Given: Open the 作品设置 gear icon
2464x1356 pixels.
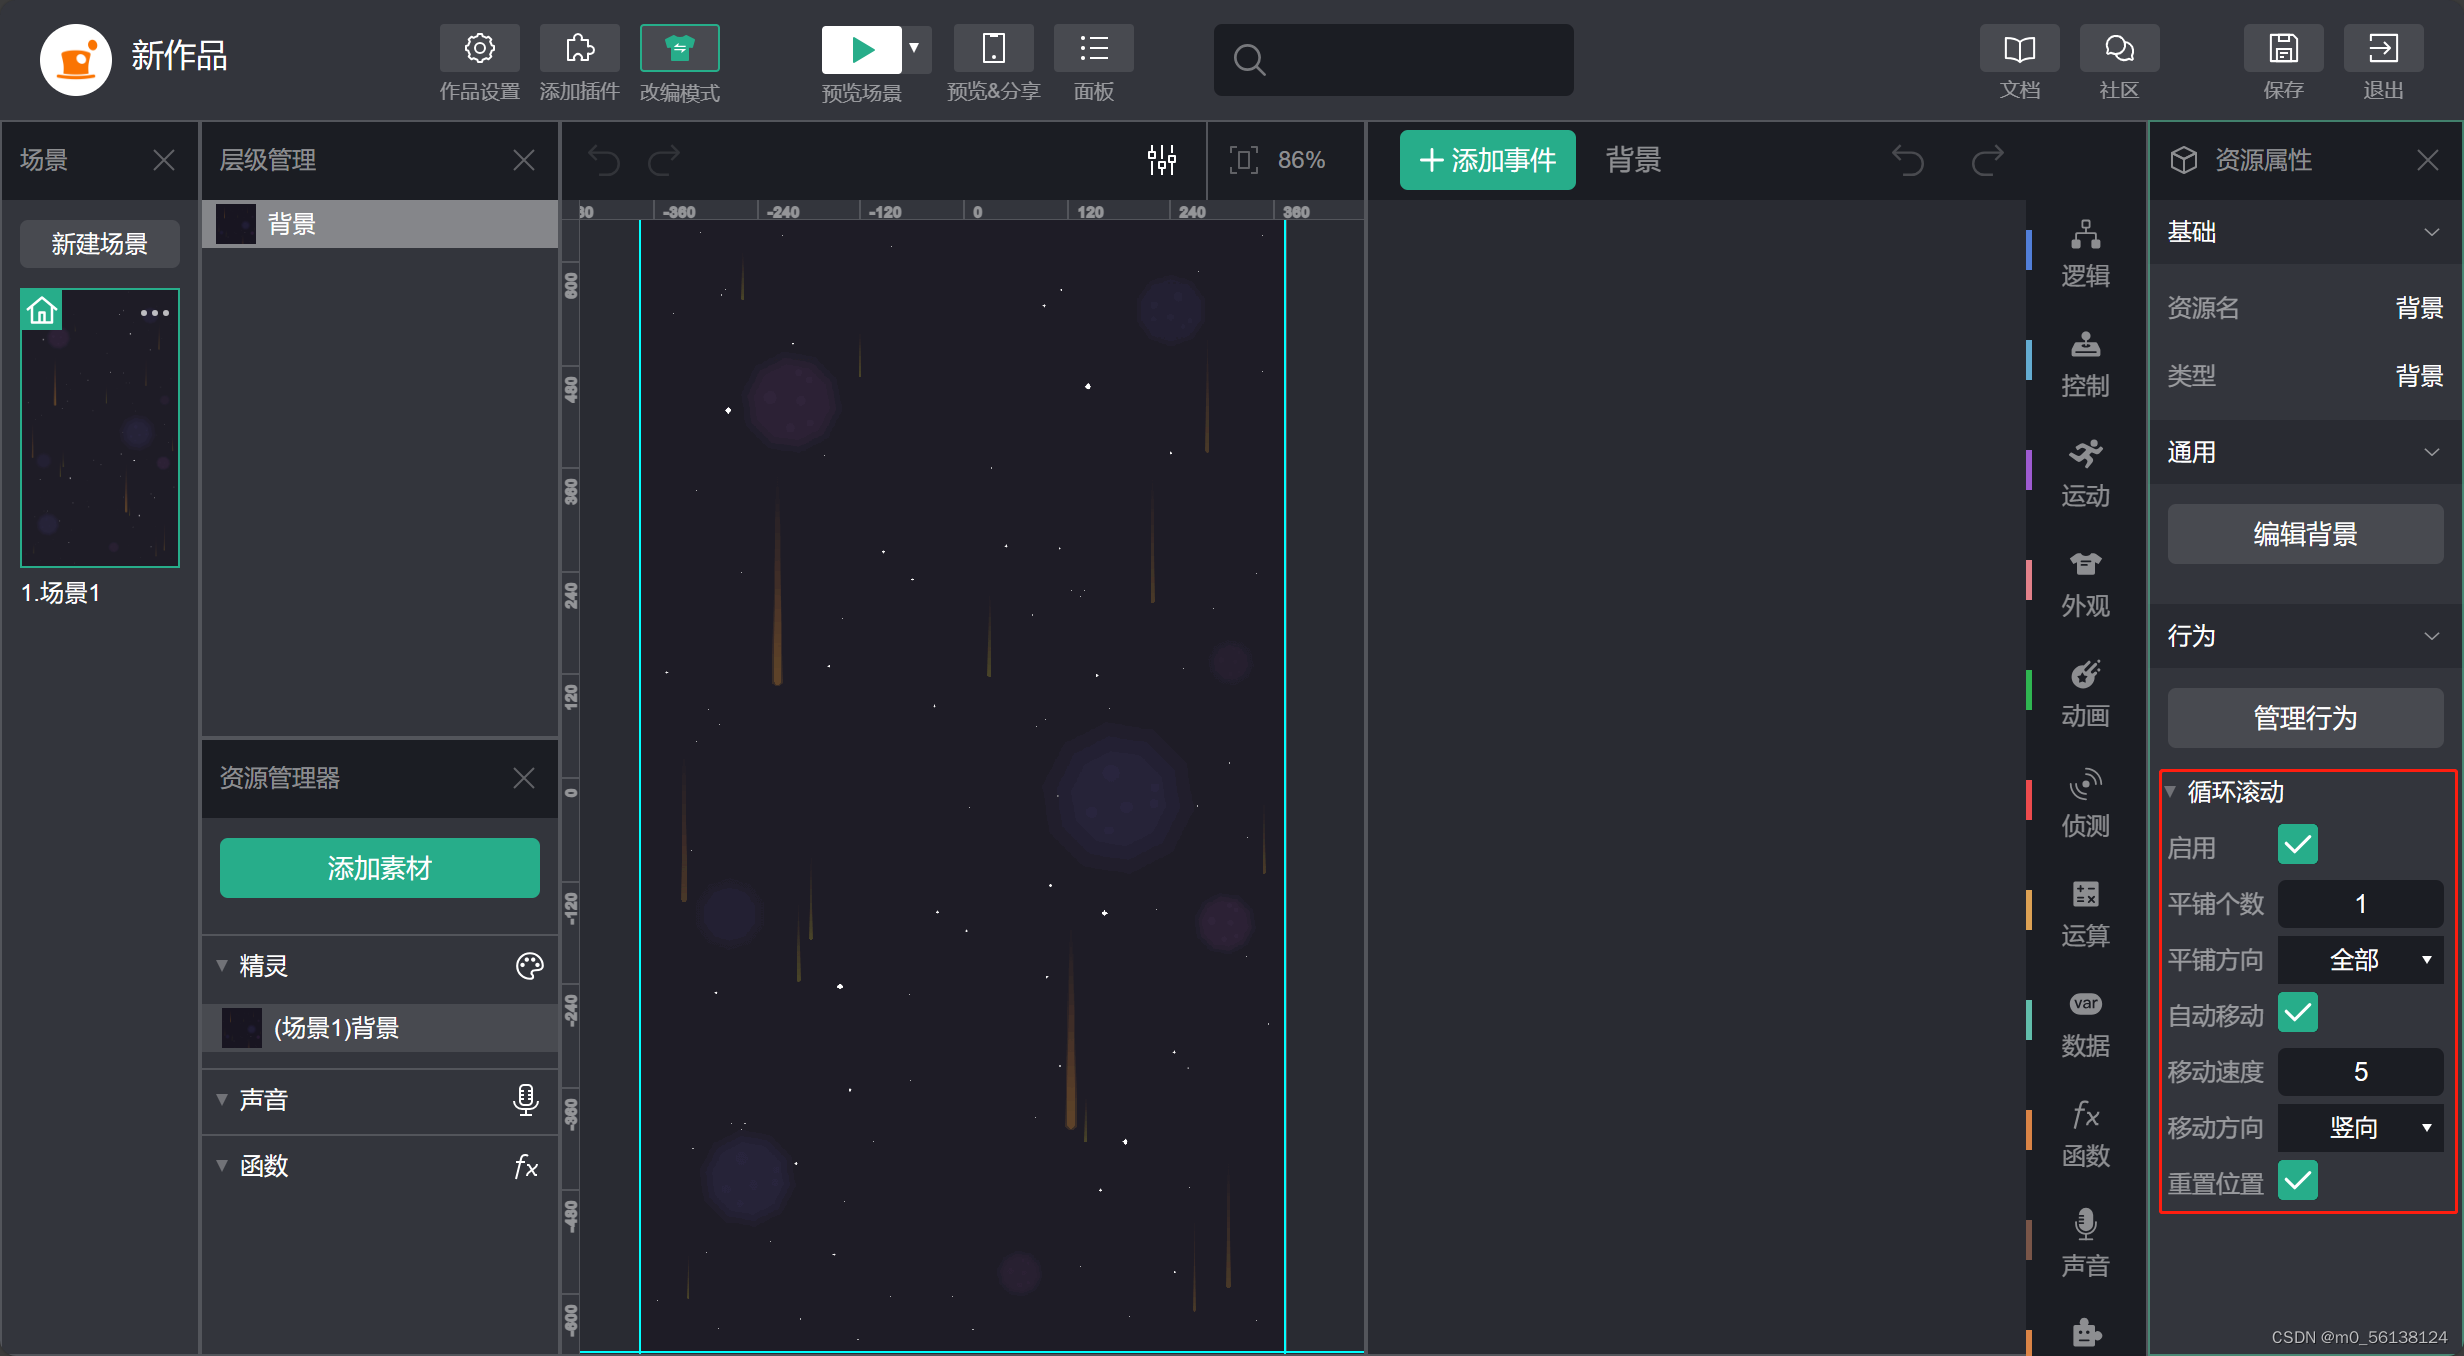Looking at the screenshot, I should click(x=479, y=49).
